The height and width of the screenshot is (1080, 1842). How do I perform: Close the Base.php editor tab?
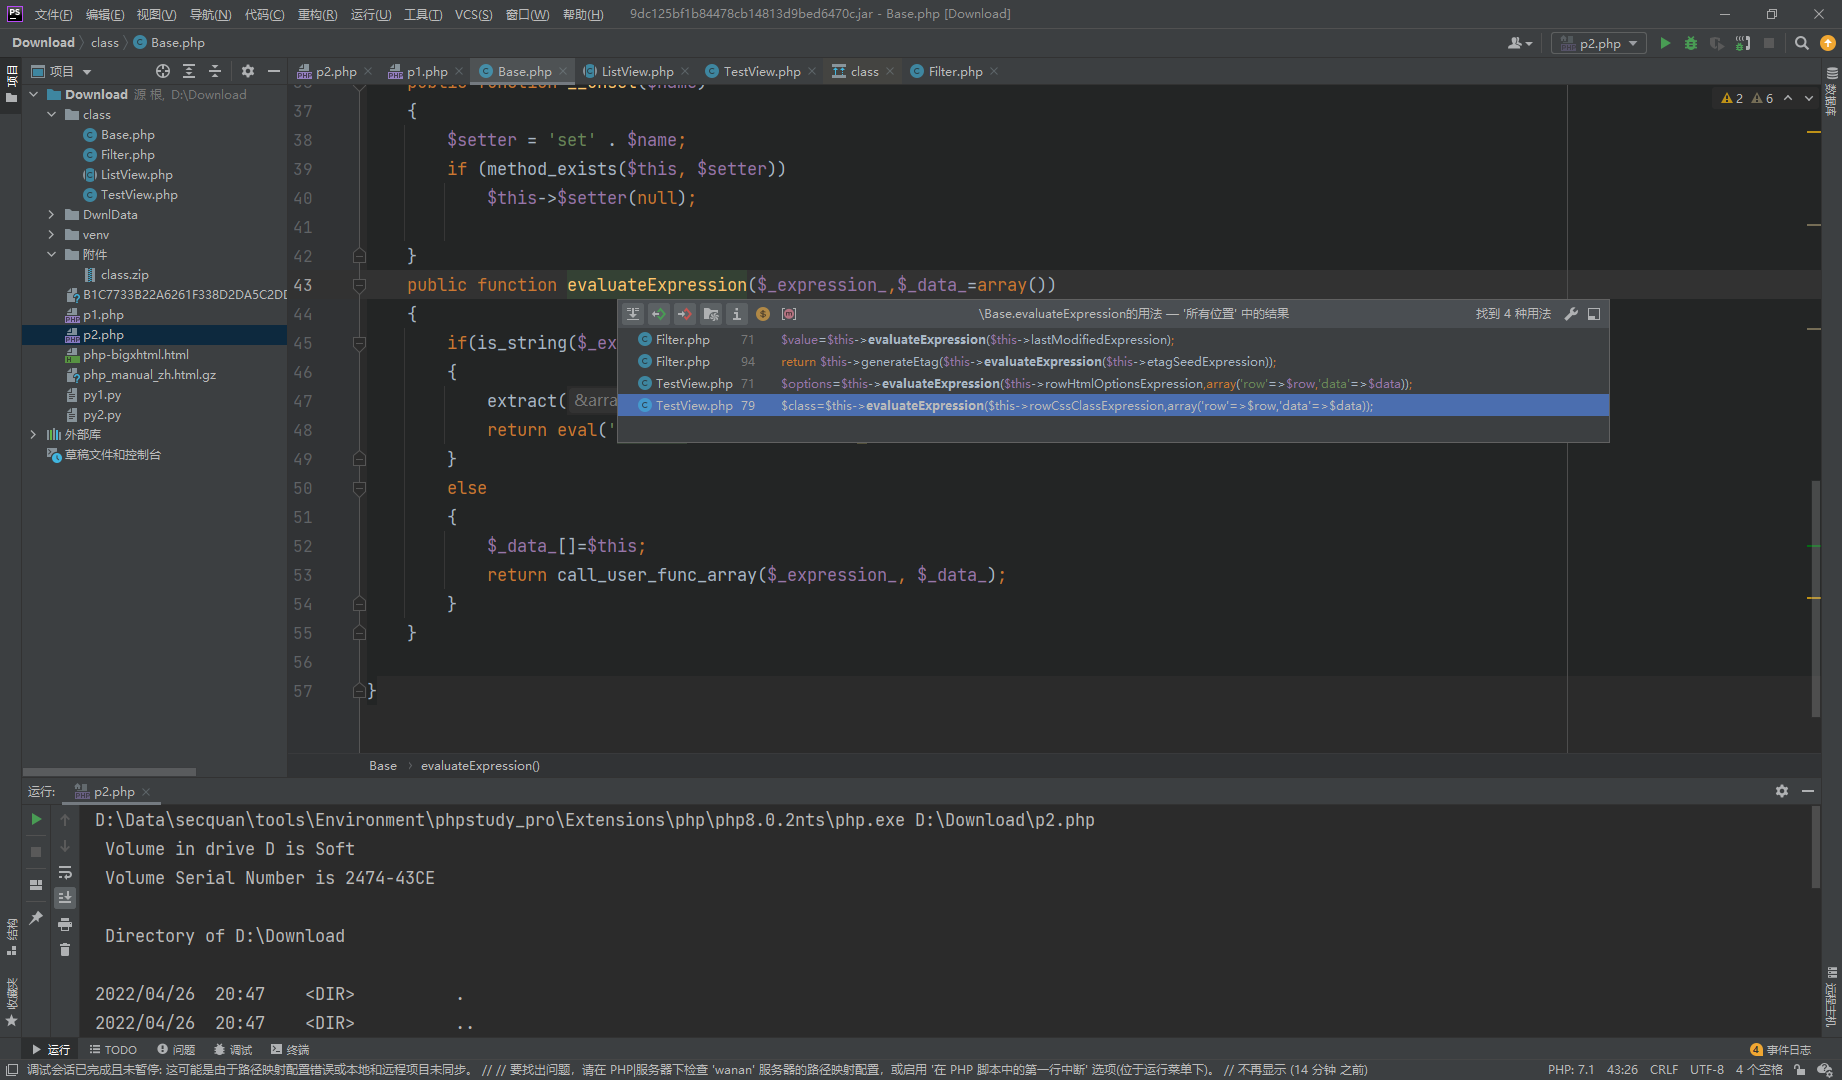[x=563, y=71]
